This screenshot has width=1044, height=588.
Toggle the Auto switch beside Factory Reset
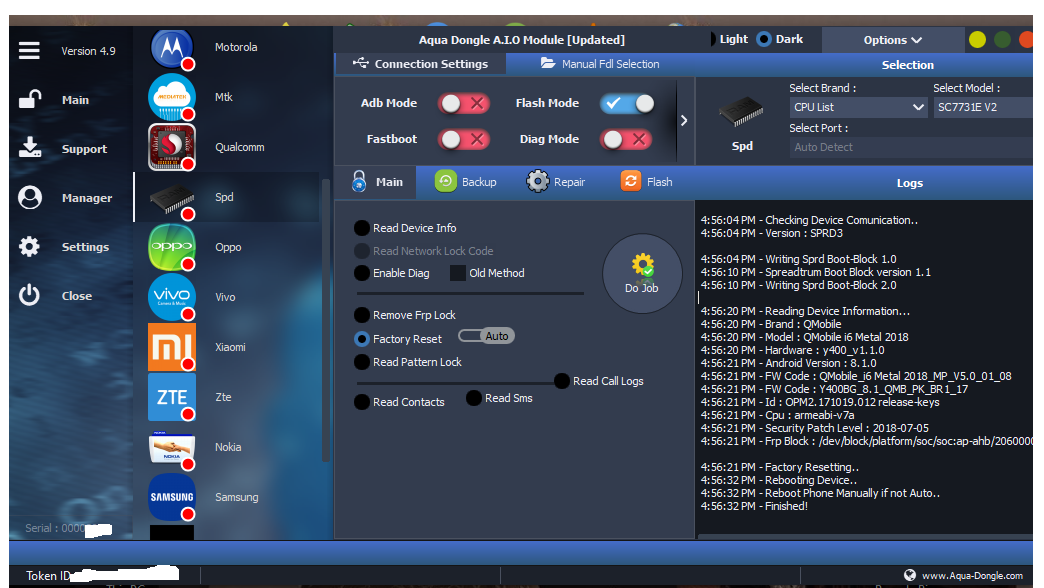click(486, 336)
